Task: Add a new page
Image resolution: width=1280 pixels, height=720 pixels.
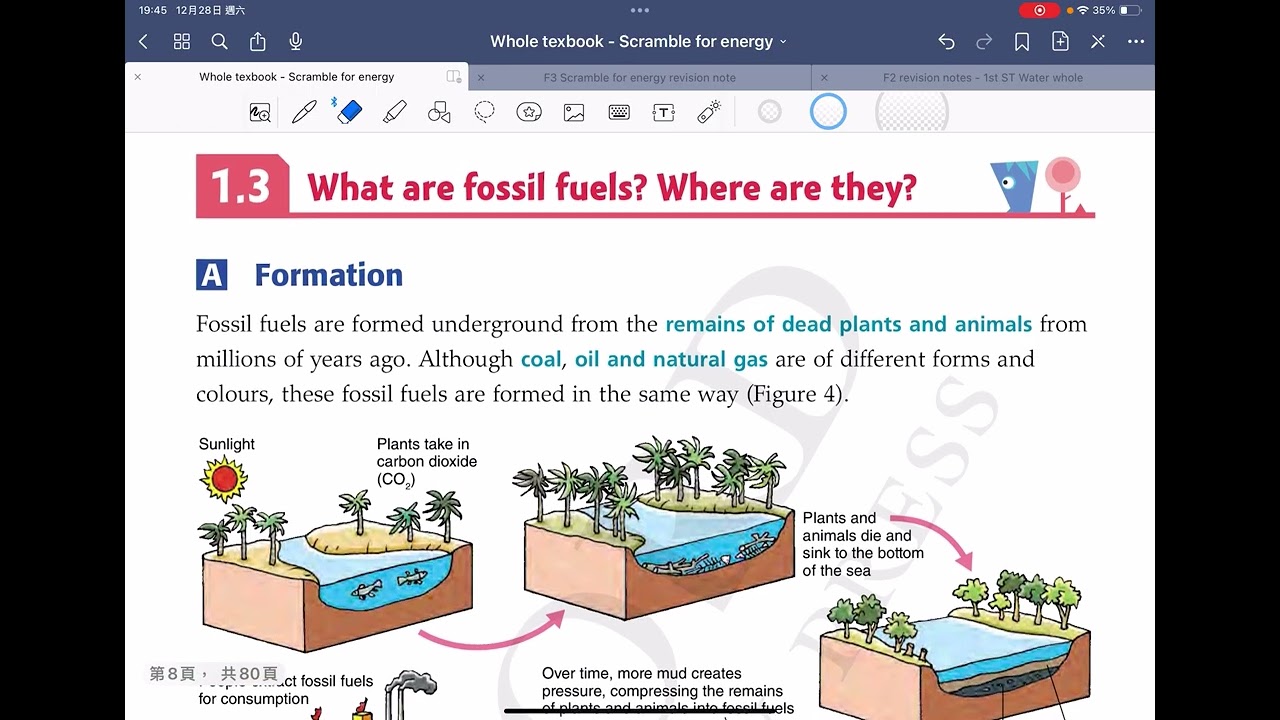Action: (x=1060, y=41)
